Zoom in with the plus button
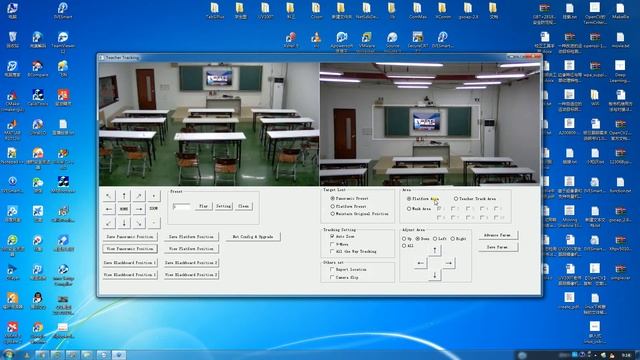The height and width of the screenshot is (360, 640). tap(154, 196)
